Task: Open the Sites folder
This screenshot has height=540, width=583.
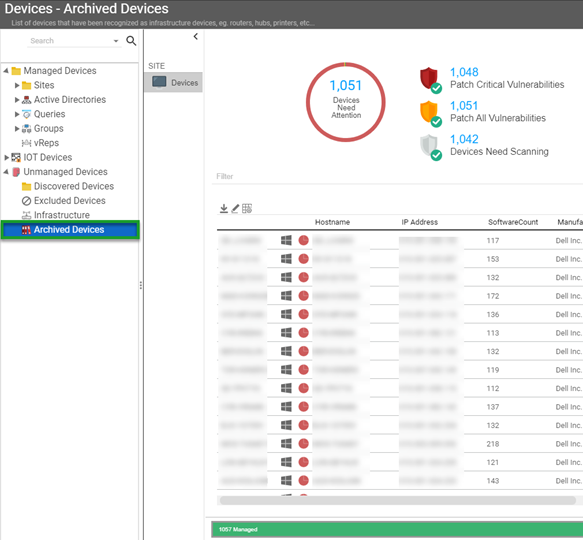Action: tap(44, 85)
